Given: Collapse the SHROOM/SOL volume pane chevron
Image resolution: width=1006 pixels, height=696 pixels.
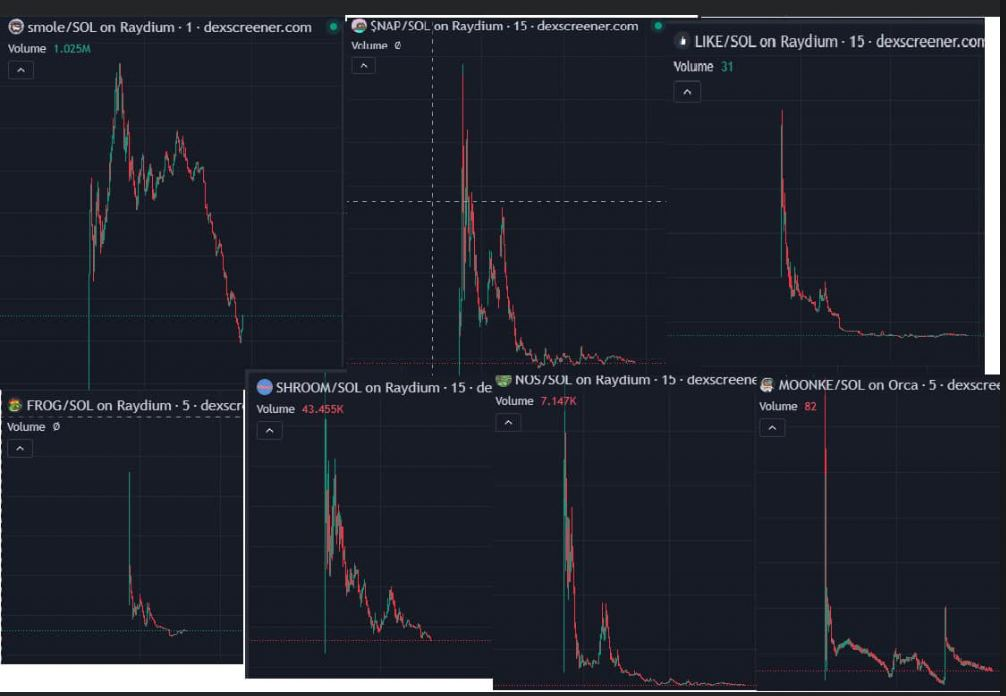Looking at the screenshot, I should pyautogui.click(x=269, y=430).
